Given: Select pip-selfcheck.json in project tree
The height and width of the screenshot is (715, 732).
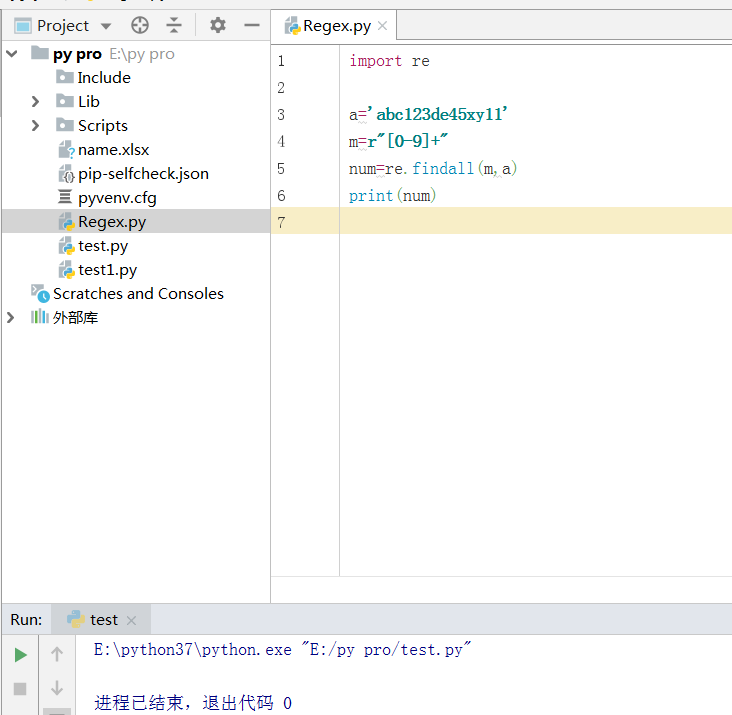Looking at the screenshot, I should tap(143, 174).
